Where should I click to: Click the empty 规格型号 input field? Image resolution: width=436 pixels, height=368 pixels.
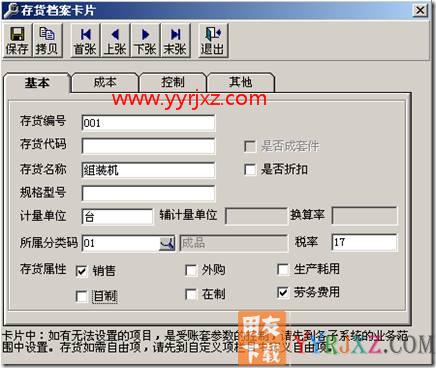pos(148,193)
